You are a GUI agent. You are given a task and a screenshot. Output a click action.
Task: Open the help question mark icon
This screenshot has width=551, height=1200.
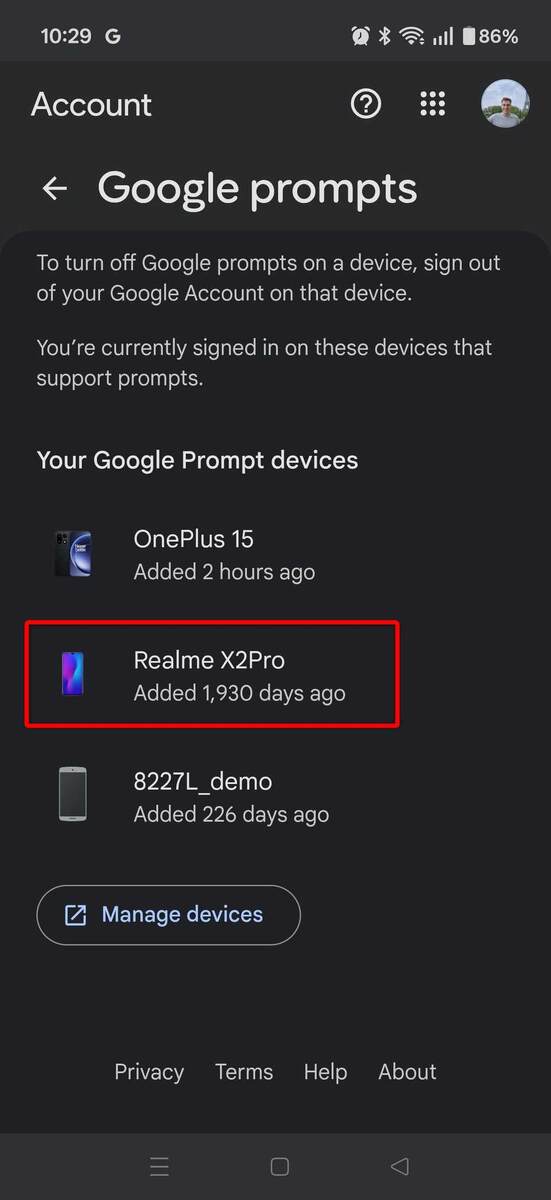coord(366,103)
